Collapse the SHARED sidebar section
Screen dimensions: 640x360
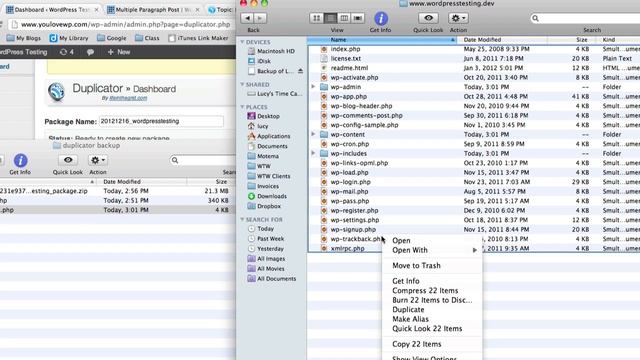tap(242, 84)
